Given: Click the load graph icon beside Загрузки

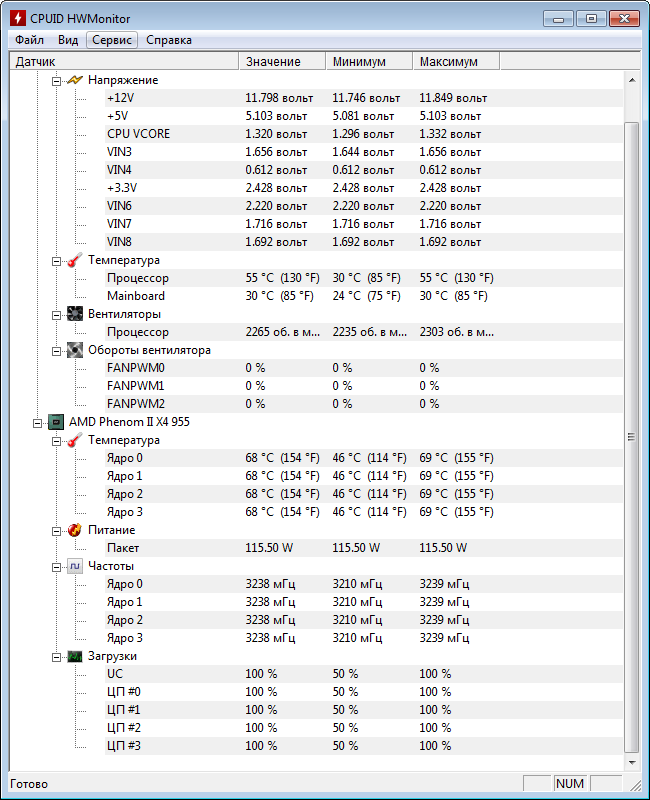Looking at the screenshot, I should pyautogui.click(x=74, y=656).
